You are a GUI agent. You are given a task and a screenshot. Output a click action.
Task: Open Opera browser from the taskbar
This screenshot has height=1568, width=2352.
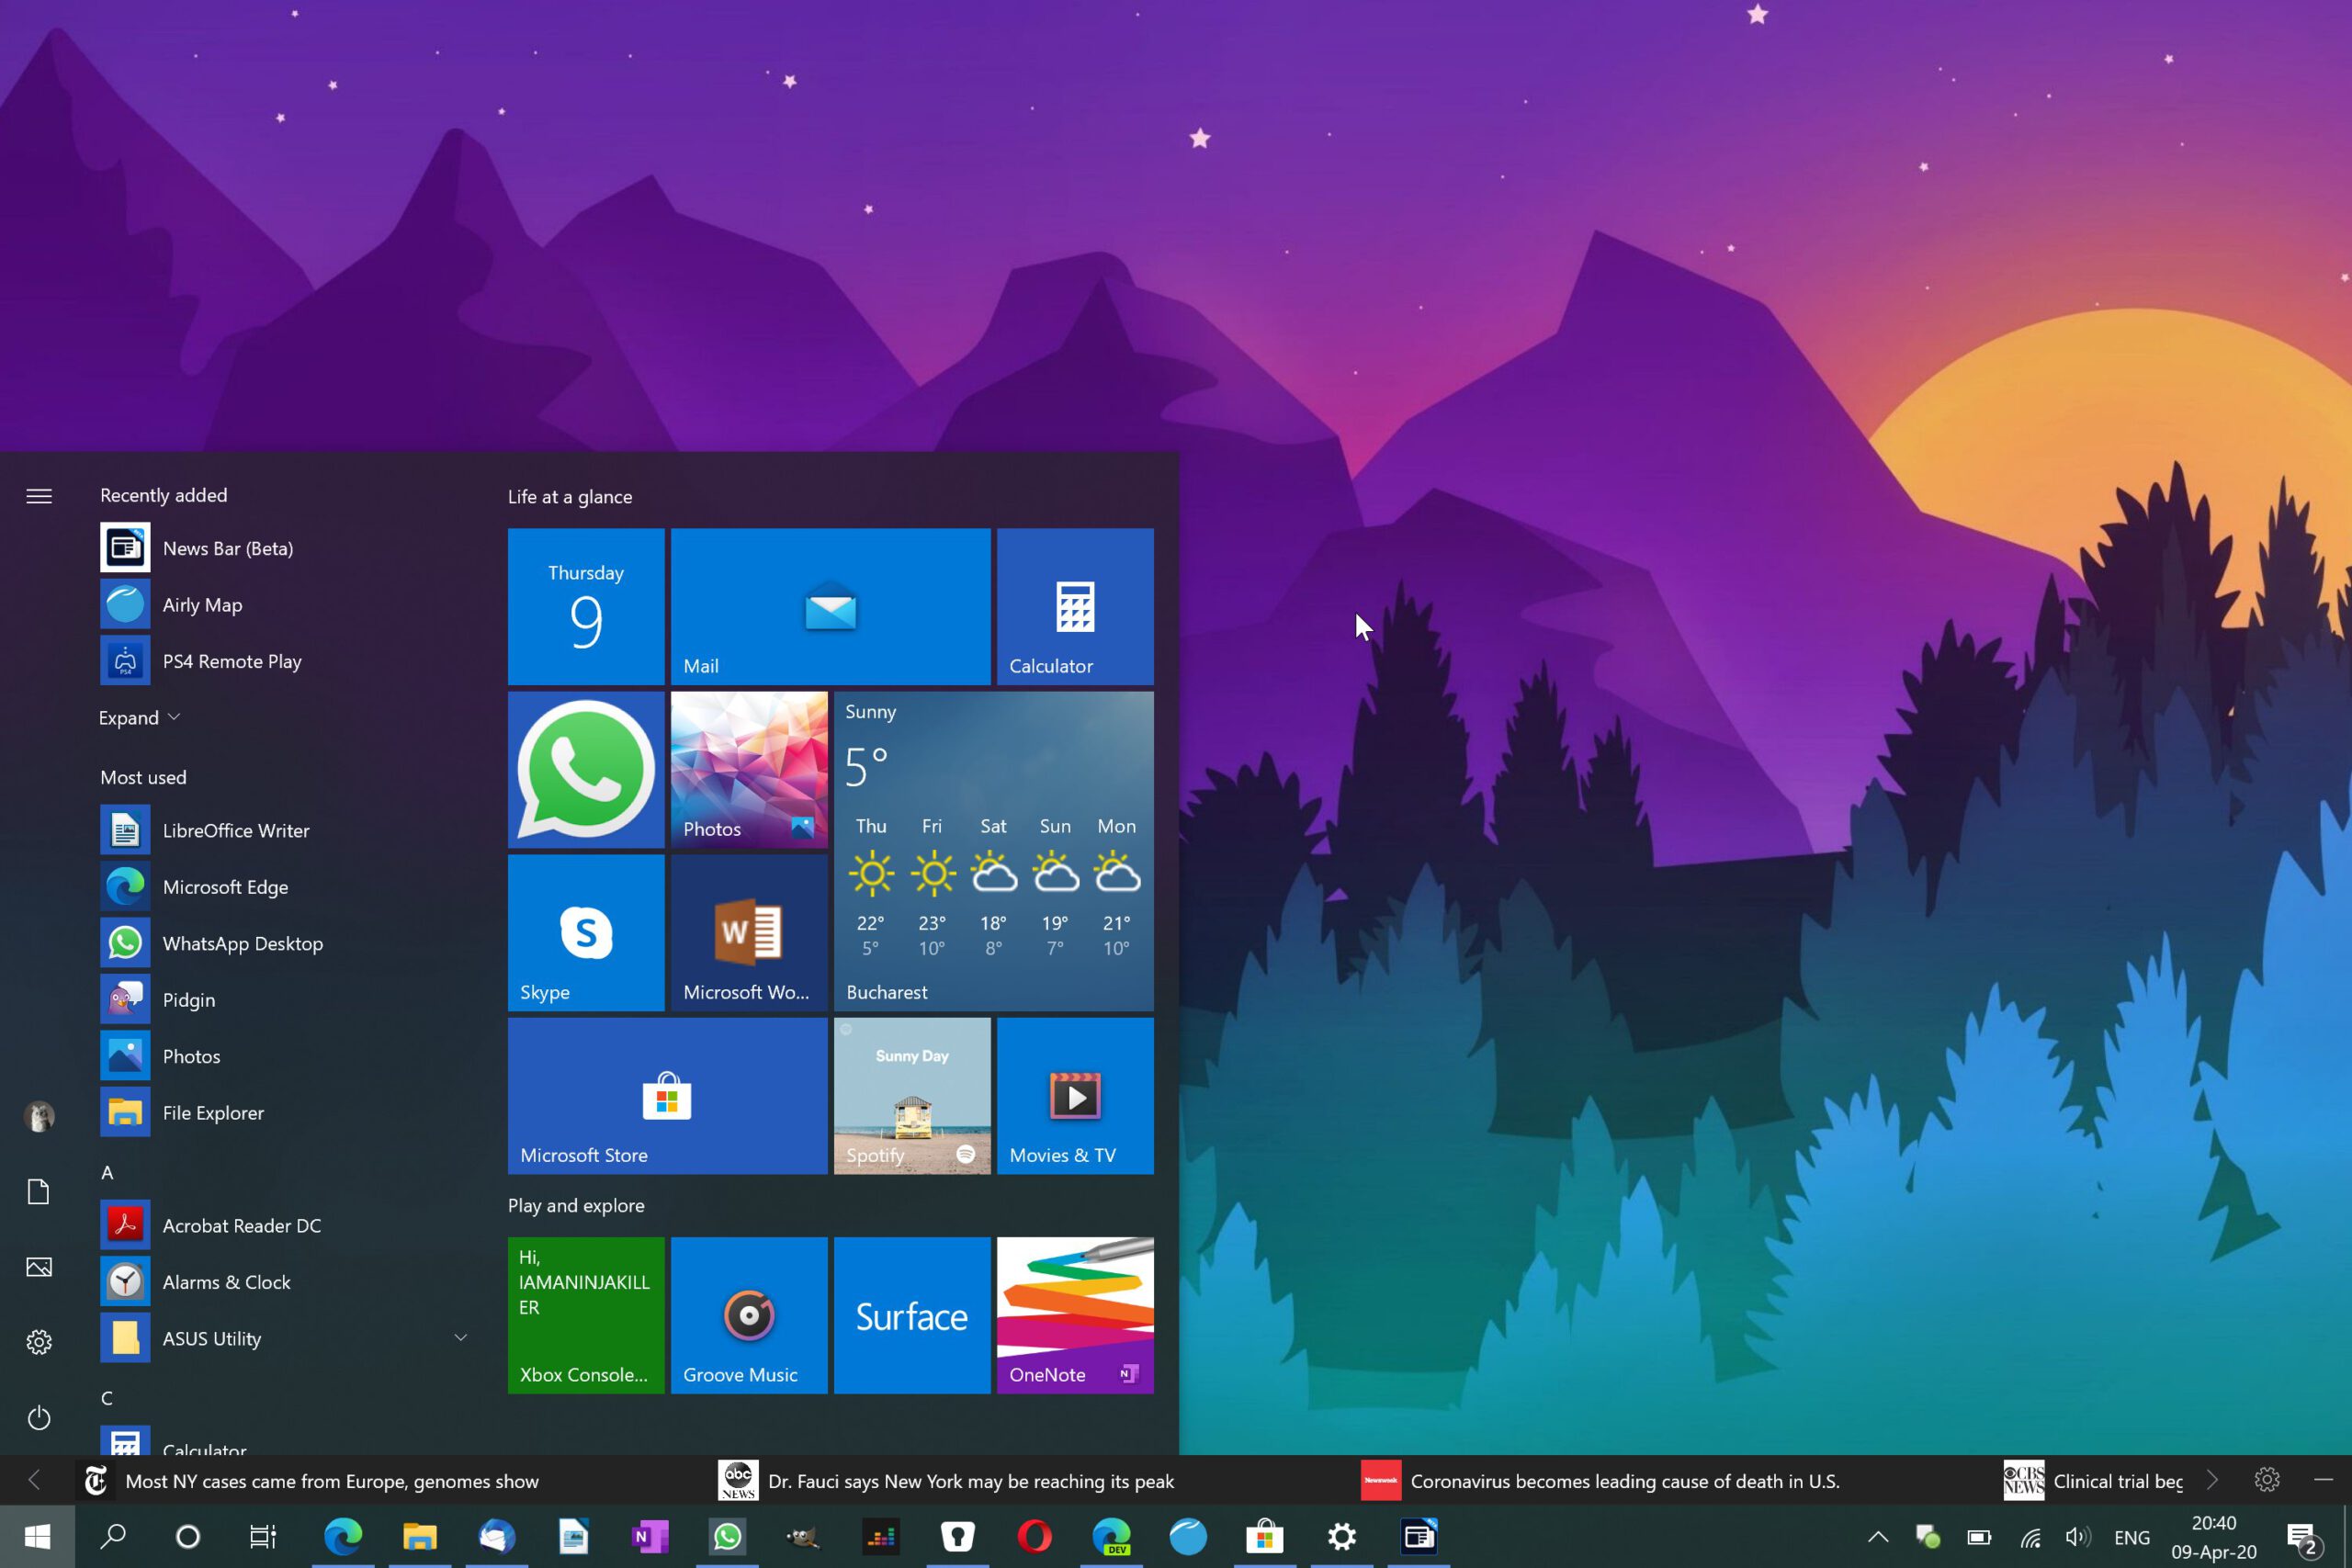[1034, 1536]
